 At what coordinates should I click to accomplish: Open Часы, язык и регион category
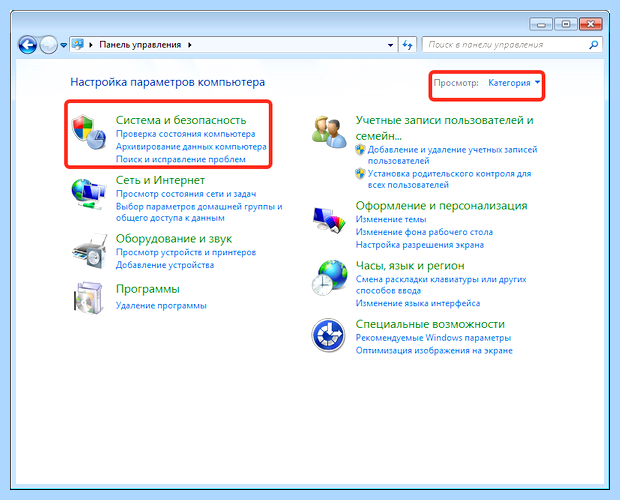tap(410, 265)
